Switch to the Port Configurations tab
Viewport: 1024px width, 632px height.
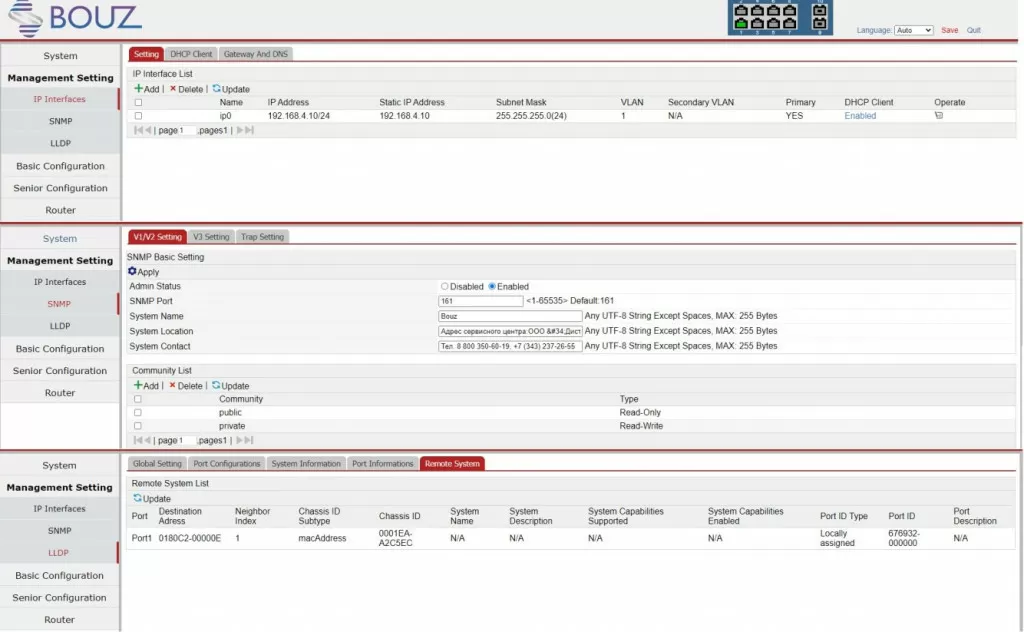227,464
